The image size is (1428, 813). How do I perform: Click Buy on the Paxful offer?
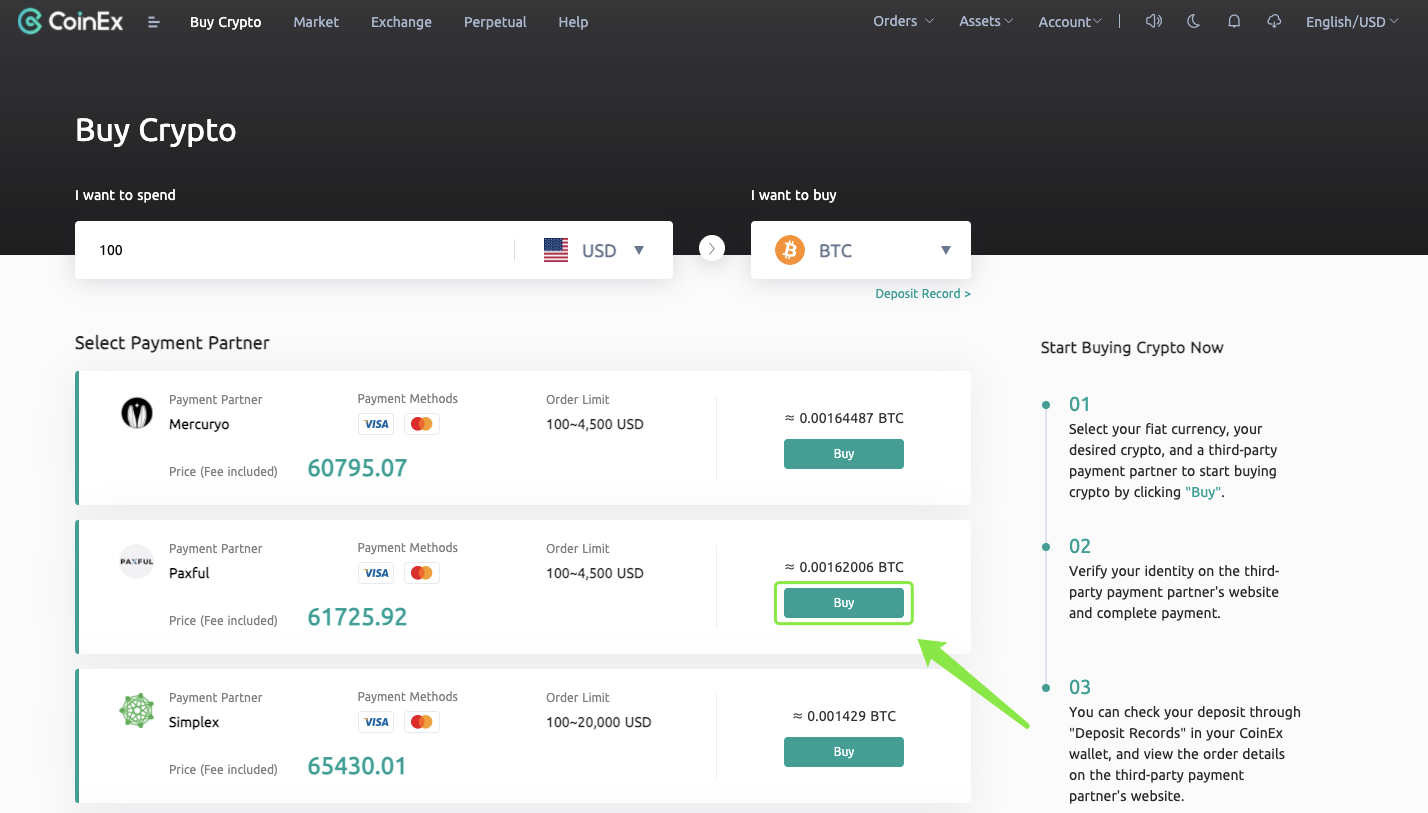point(843,602)
